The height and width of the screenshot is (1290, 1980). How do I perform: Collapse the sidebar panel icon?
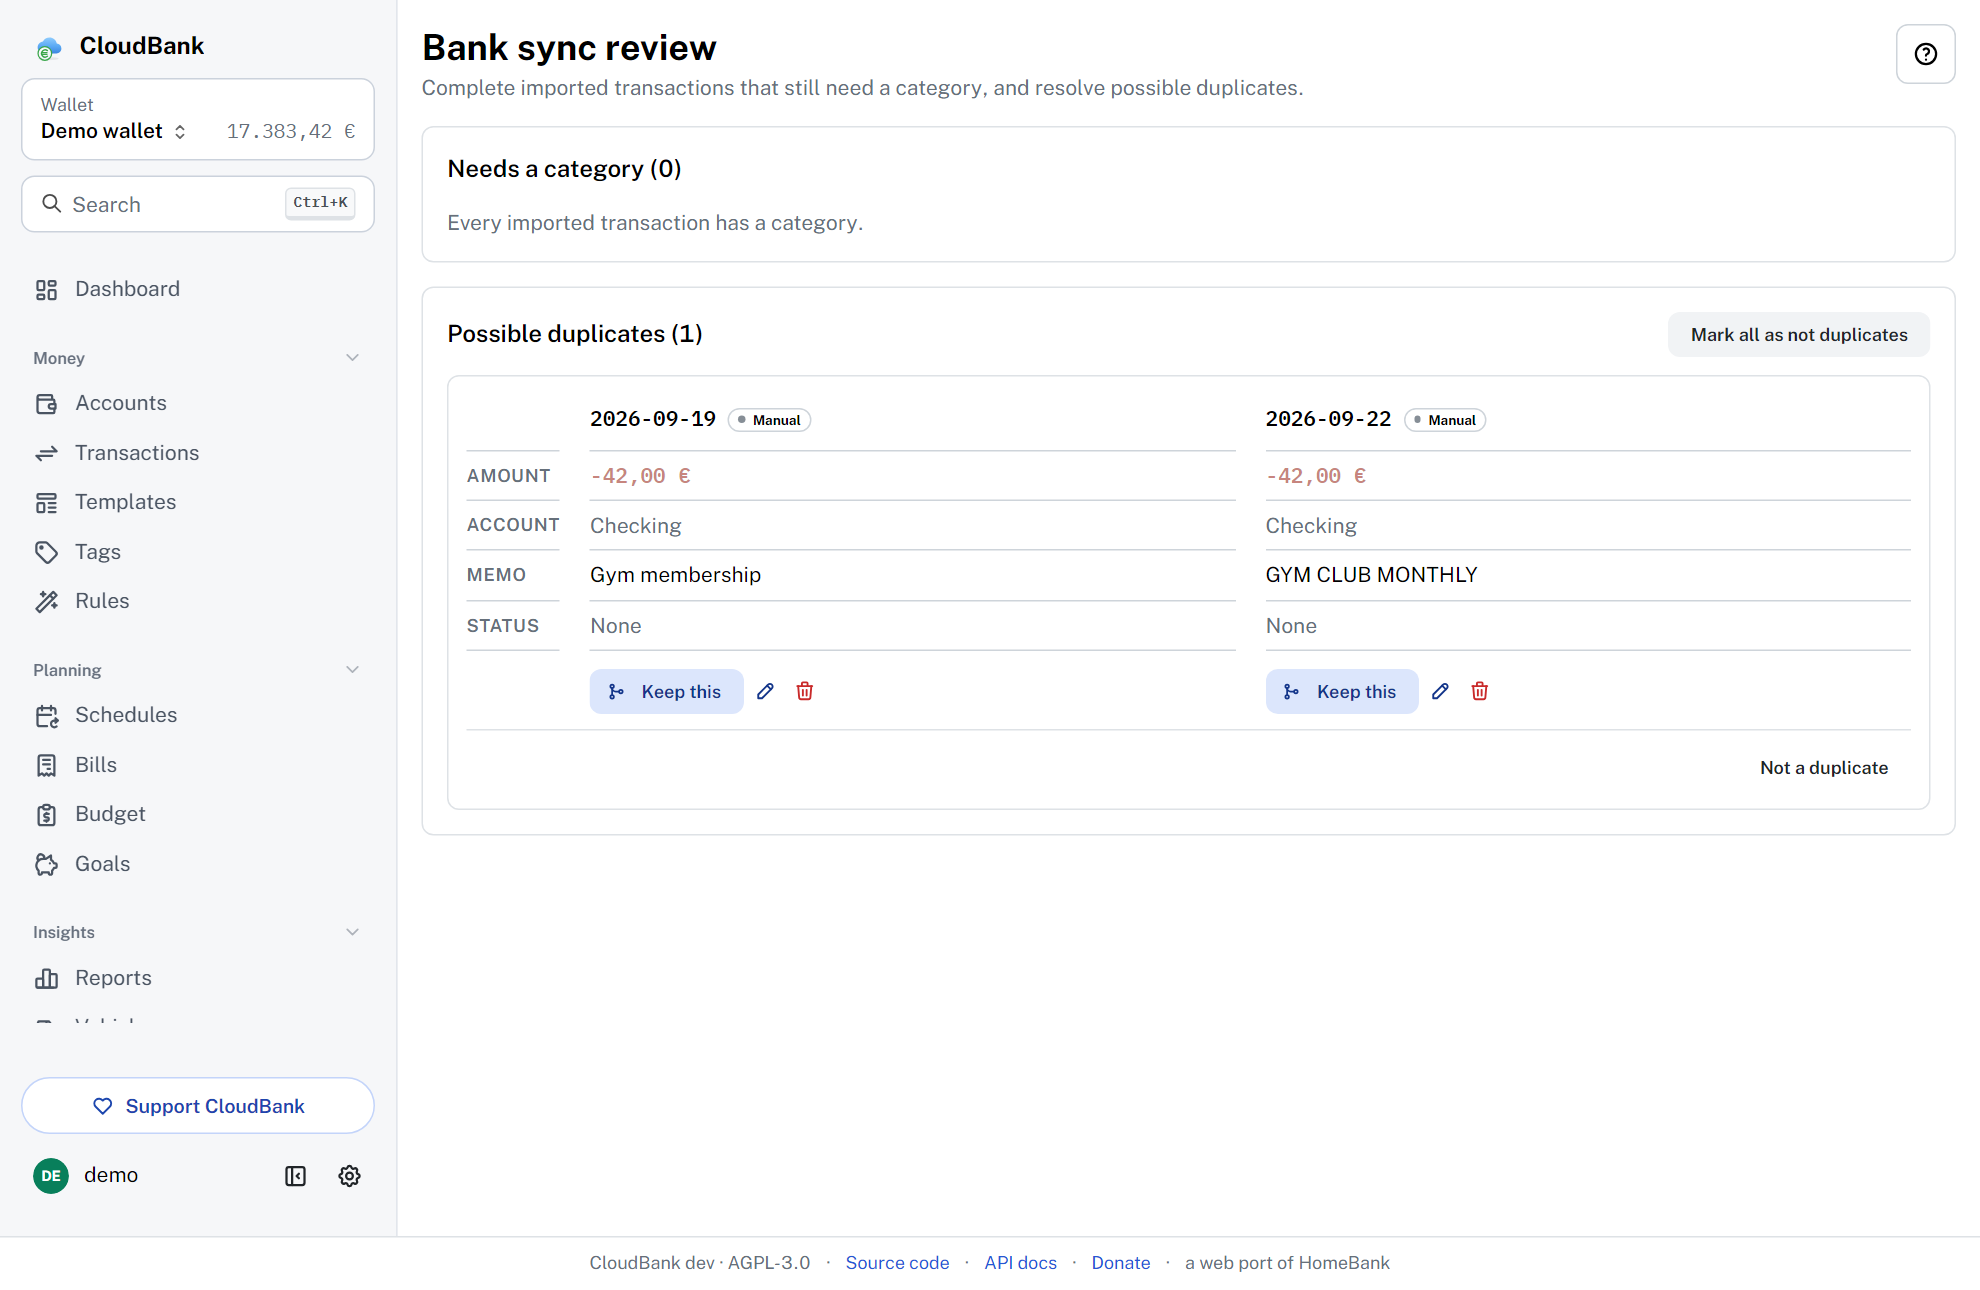click(x=295, y=1176)
